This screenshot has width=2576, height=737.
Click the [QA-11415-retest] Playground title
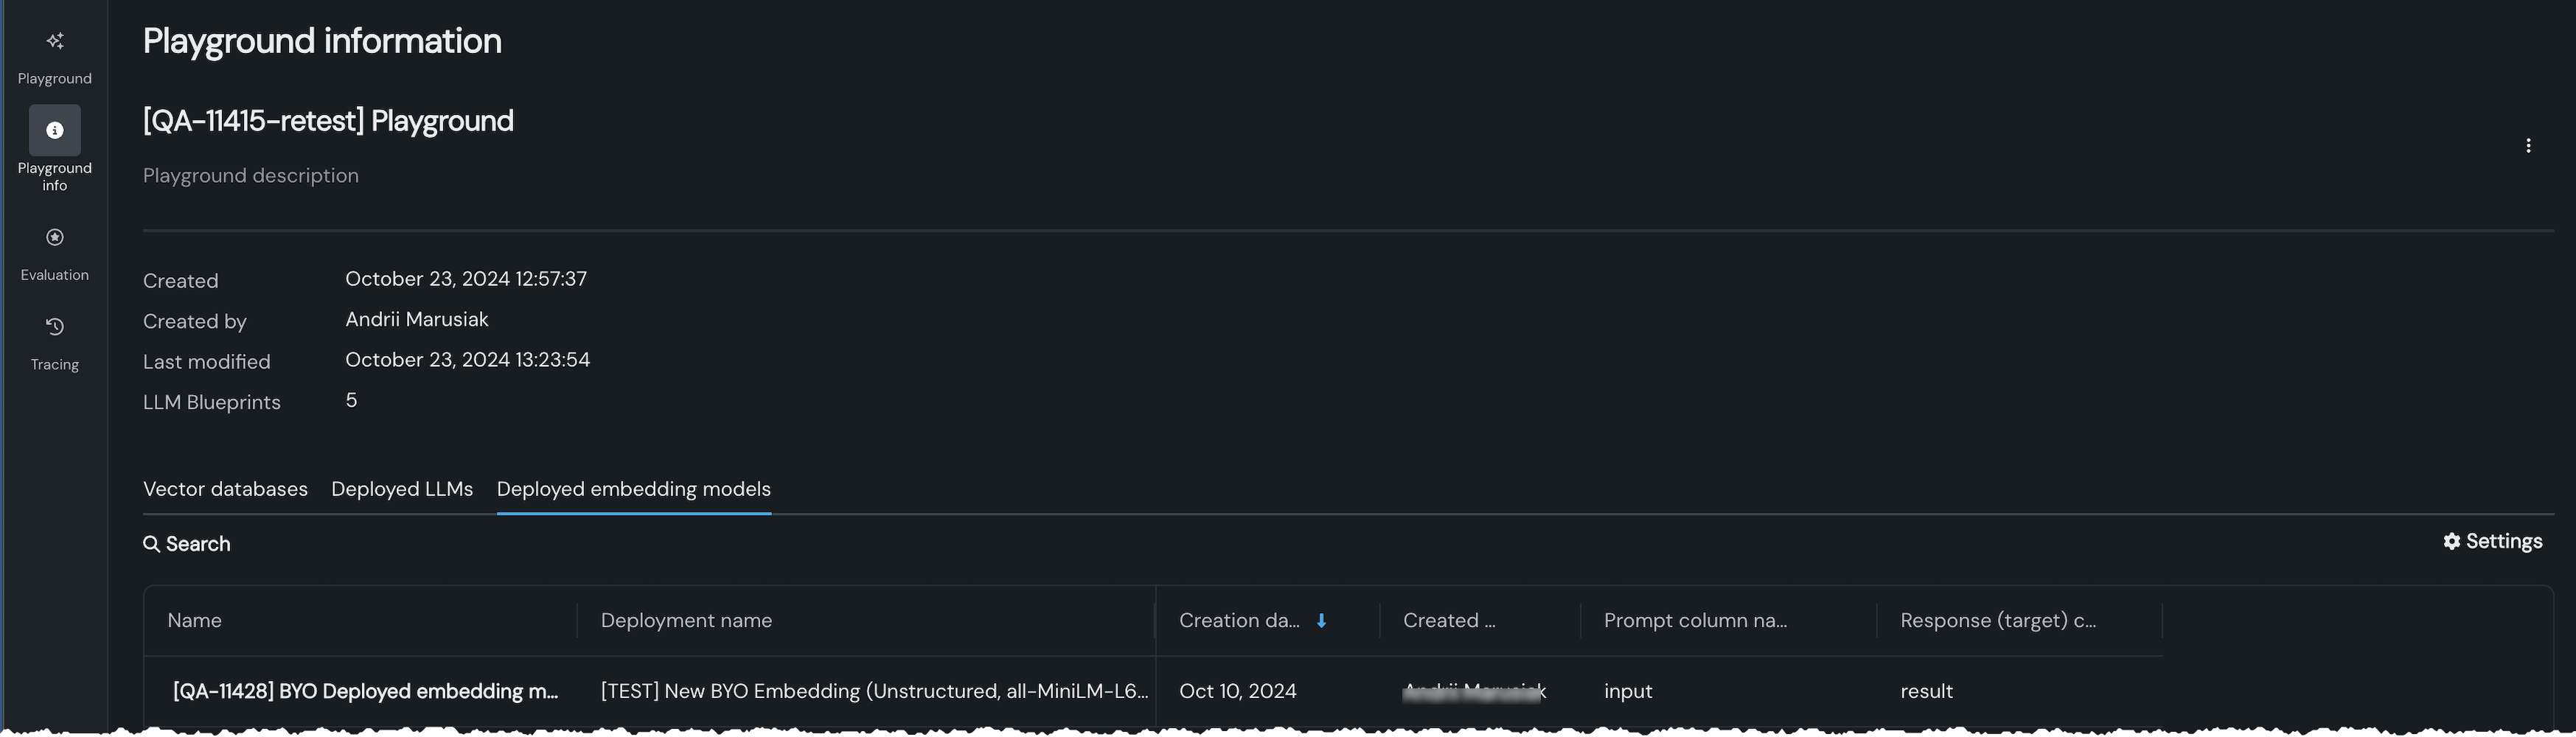click(x=328, y=121)
